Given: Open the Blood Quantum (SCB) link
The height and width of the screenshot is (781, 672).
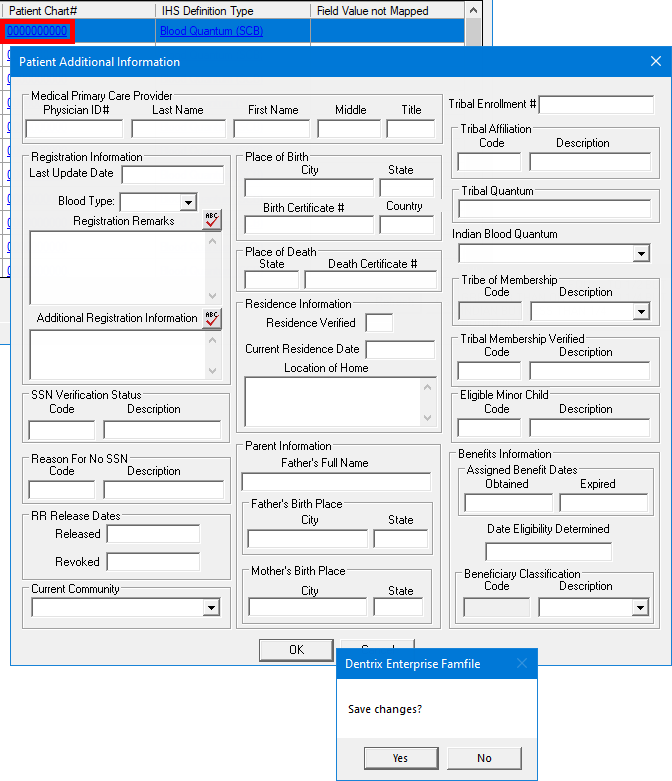Looking at the screenshot, I should click(211, 31).
